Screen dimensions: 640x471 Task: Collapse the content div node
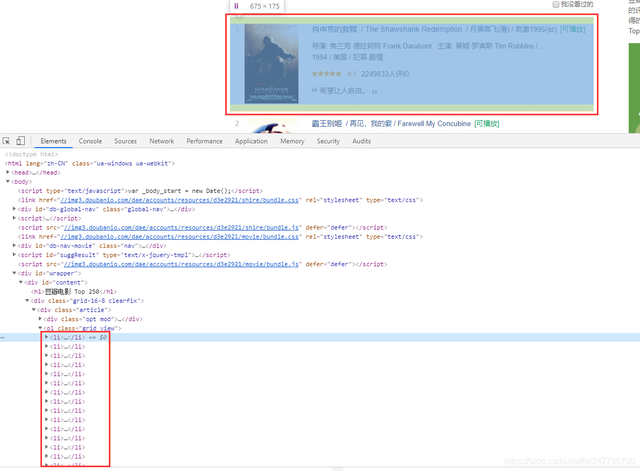point(21,282)
